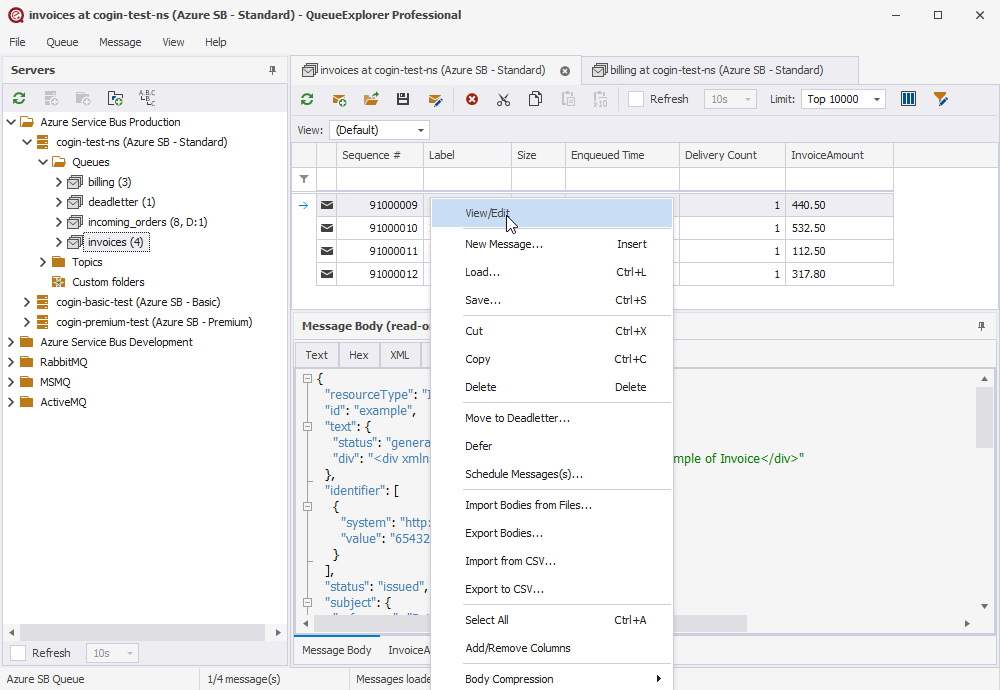Screen dimensions: 1000x690
Task: Expand the billing (3) queue node
Action: 59,182
